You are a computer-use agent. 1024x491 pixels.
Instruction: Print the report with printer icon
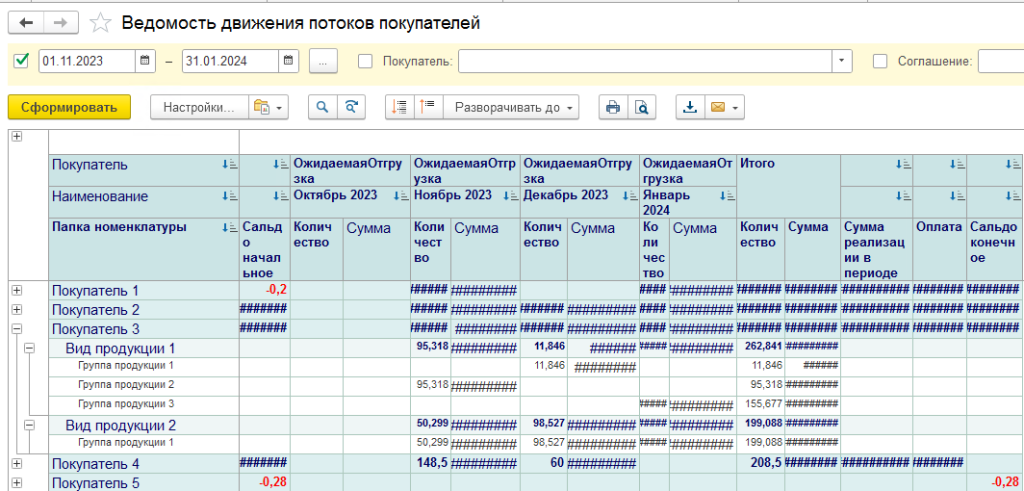613,108
